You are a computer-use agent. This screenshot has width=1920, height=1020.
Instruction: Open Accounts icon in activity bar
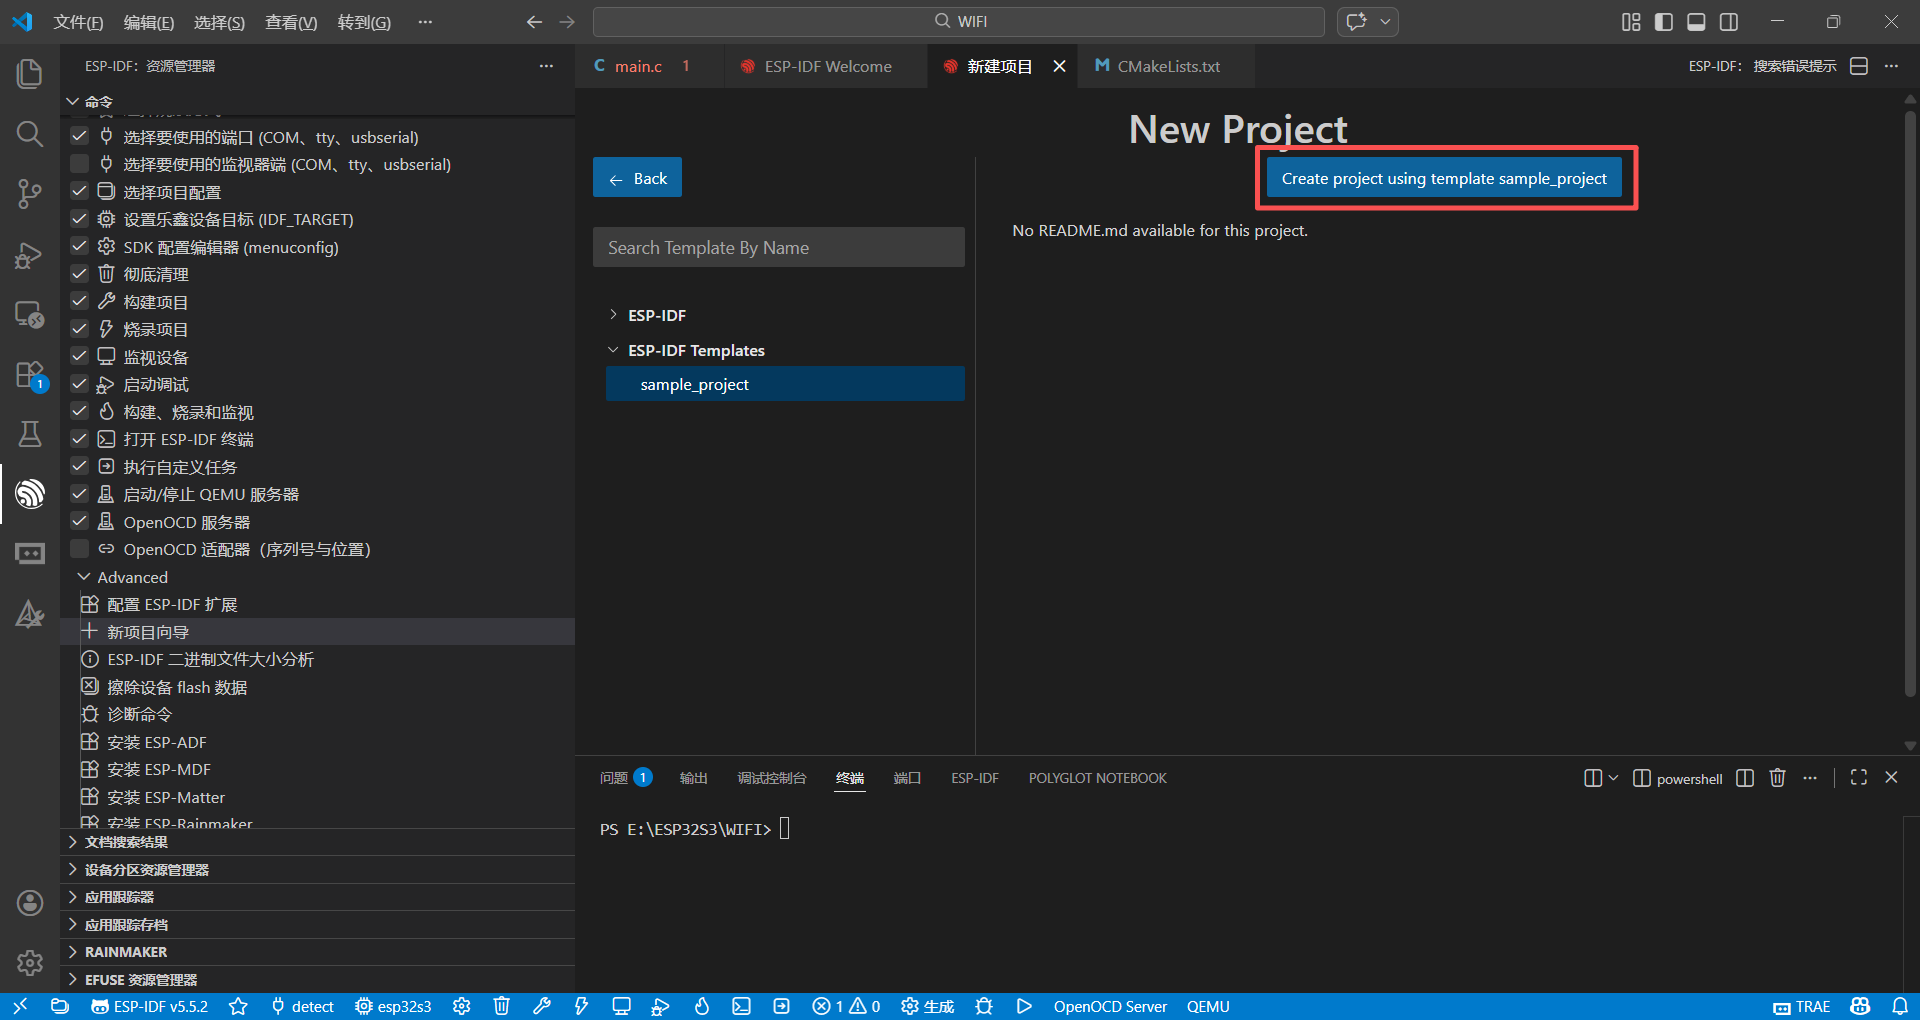[x=30, y=903]
